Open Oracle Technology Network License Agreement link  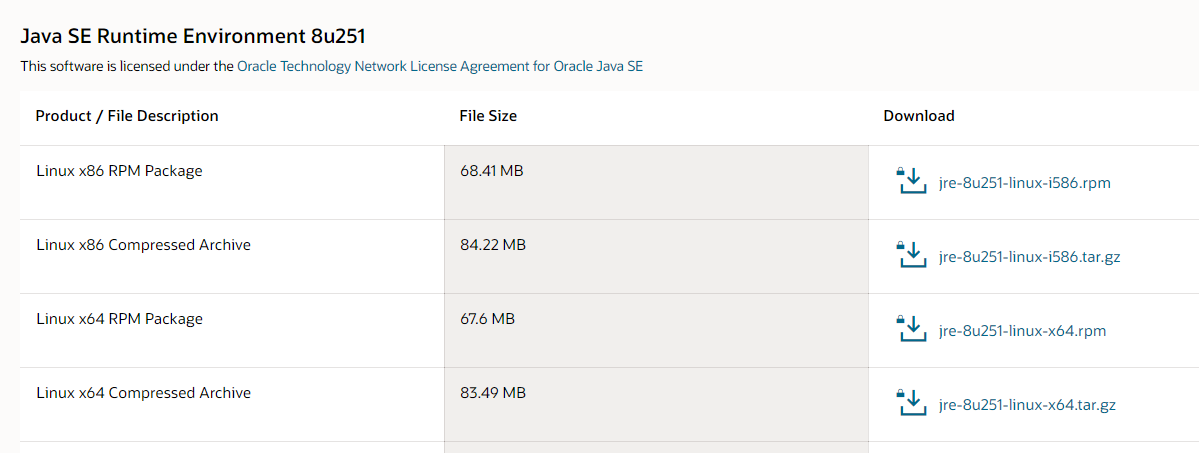click(x=440, y=67)
